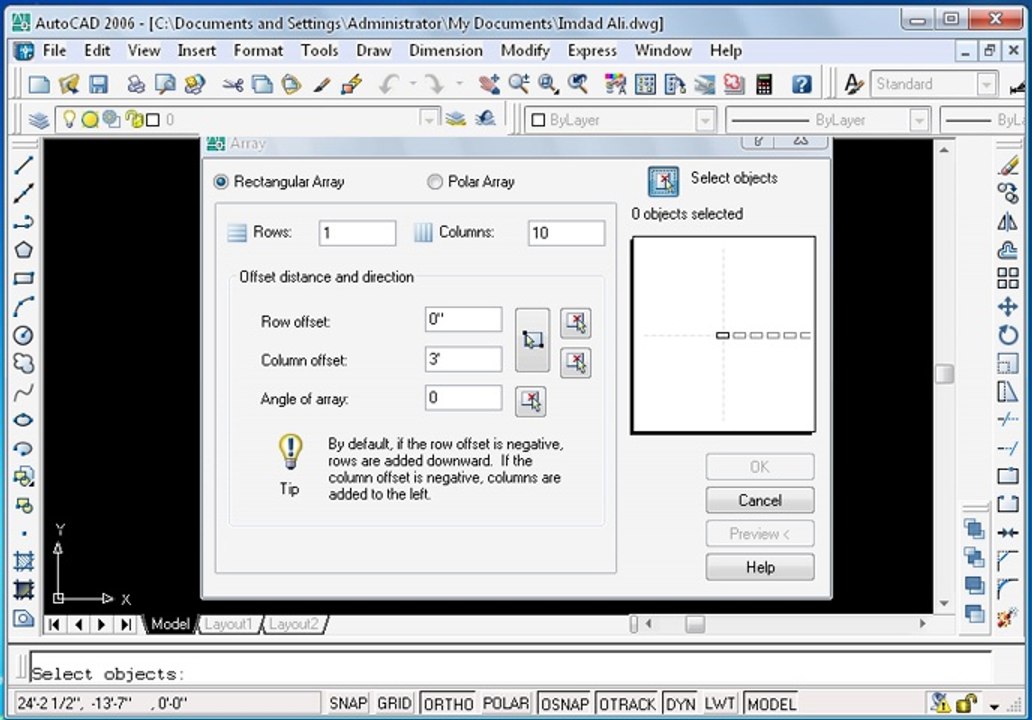This screenshot has height=720, width=1032.
Task: Pick row offset icon button
Action: [576, 322]
